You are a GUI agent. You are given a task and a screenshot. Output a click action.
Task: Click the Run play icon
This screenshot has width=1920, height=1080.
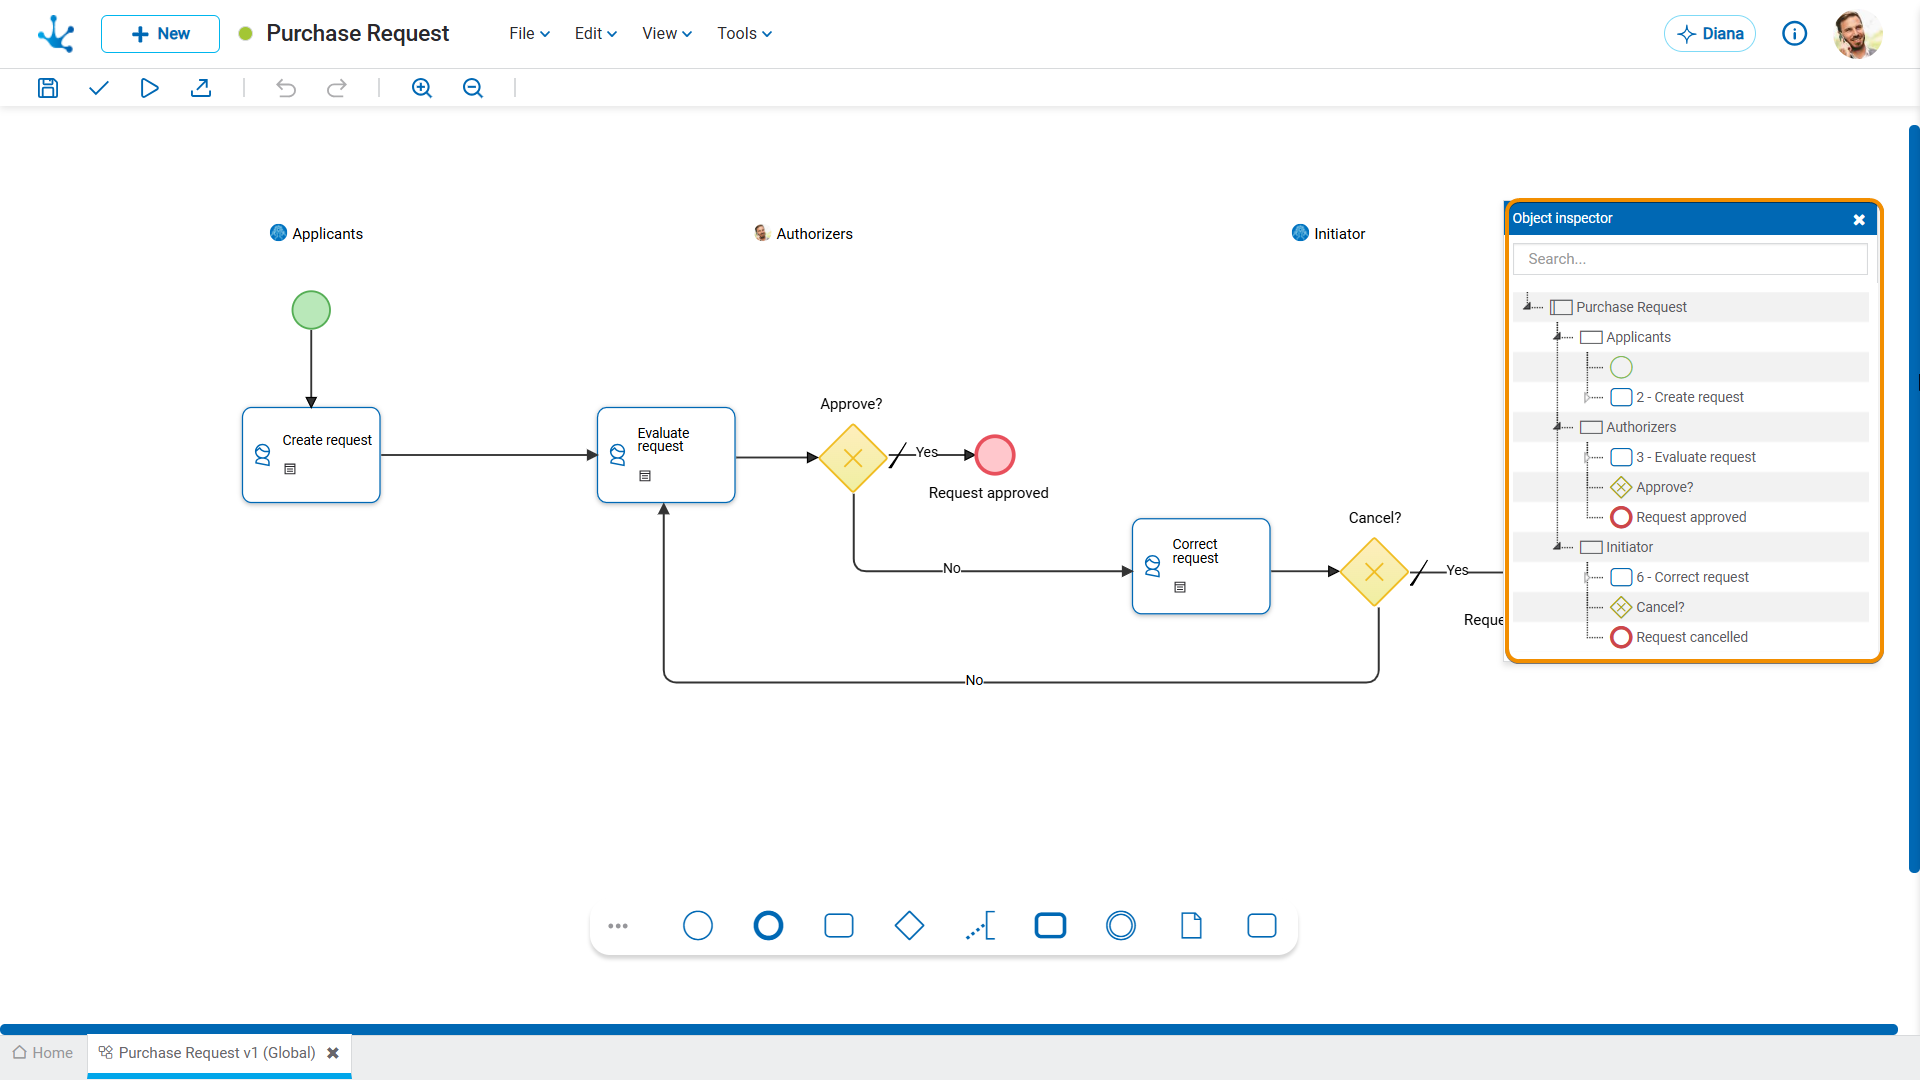pyautogui.click(x=149, y=88)
